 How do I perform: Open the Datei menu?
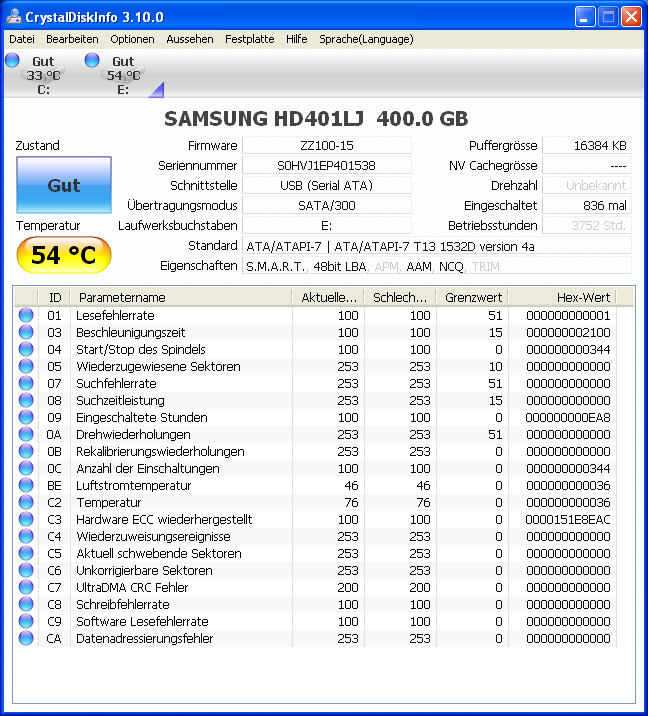click(22, 39)
